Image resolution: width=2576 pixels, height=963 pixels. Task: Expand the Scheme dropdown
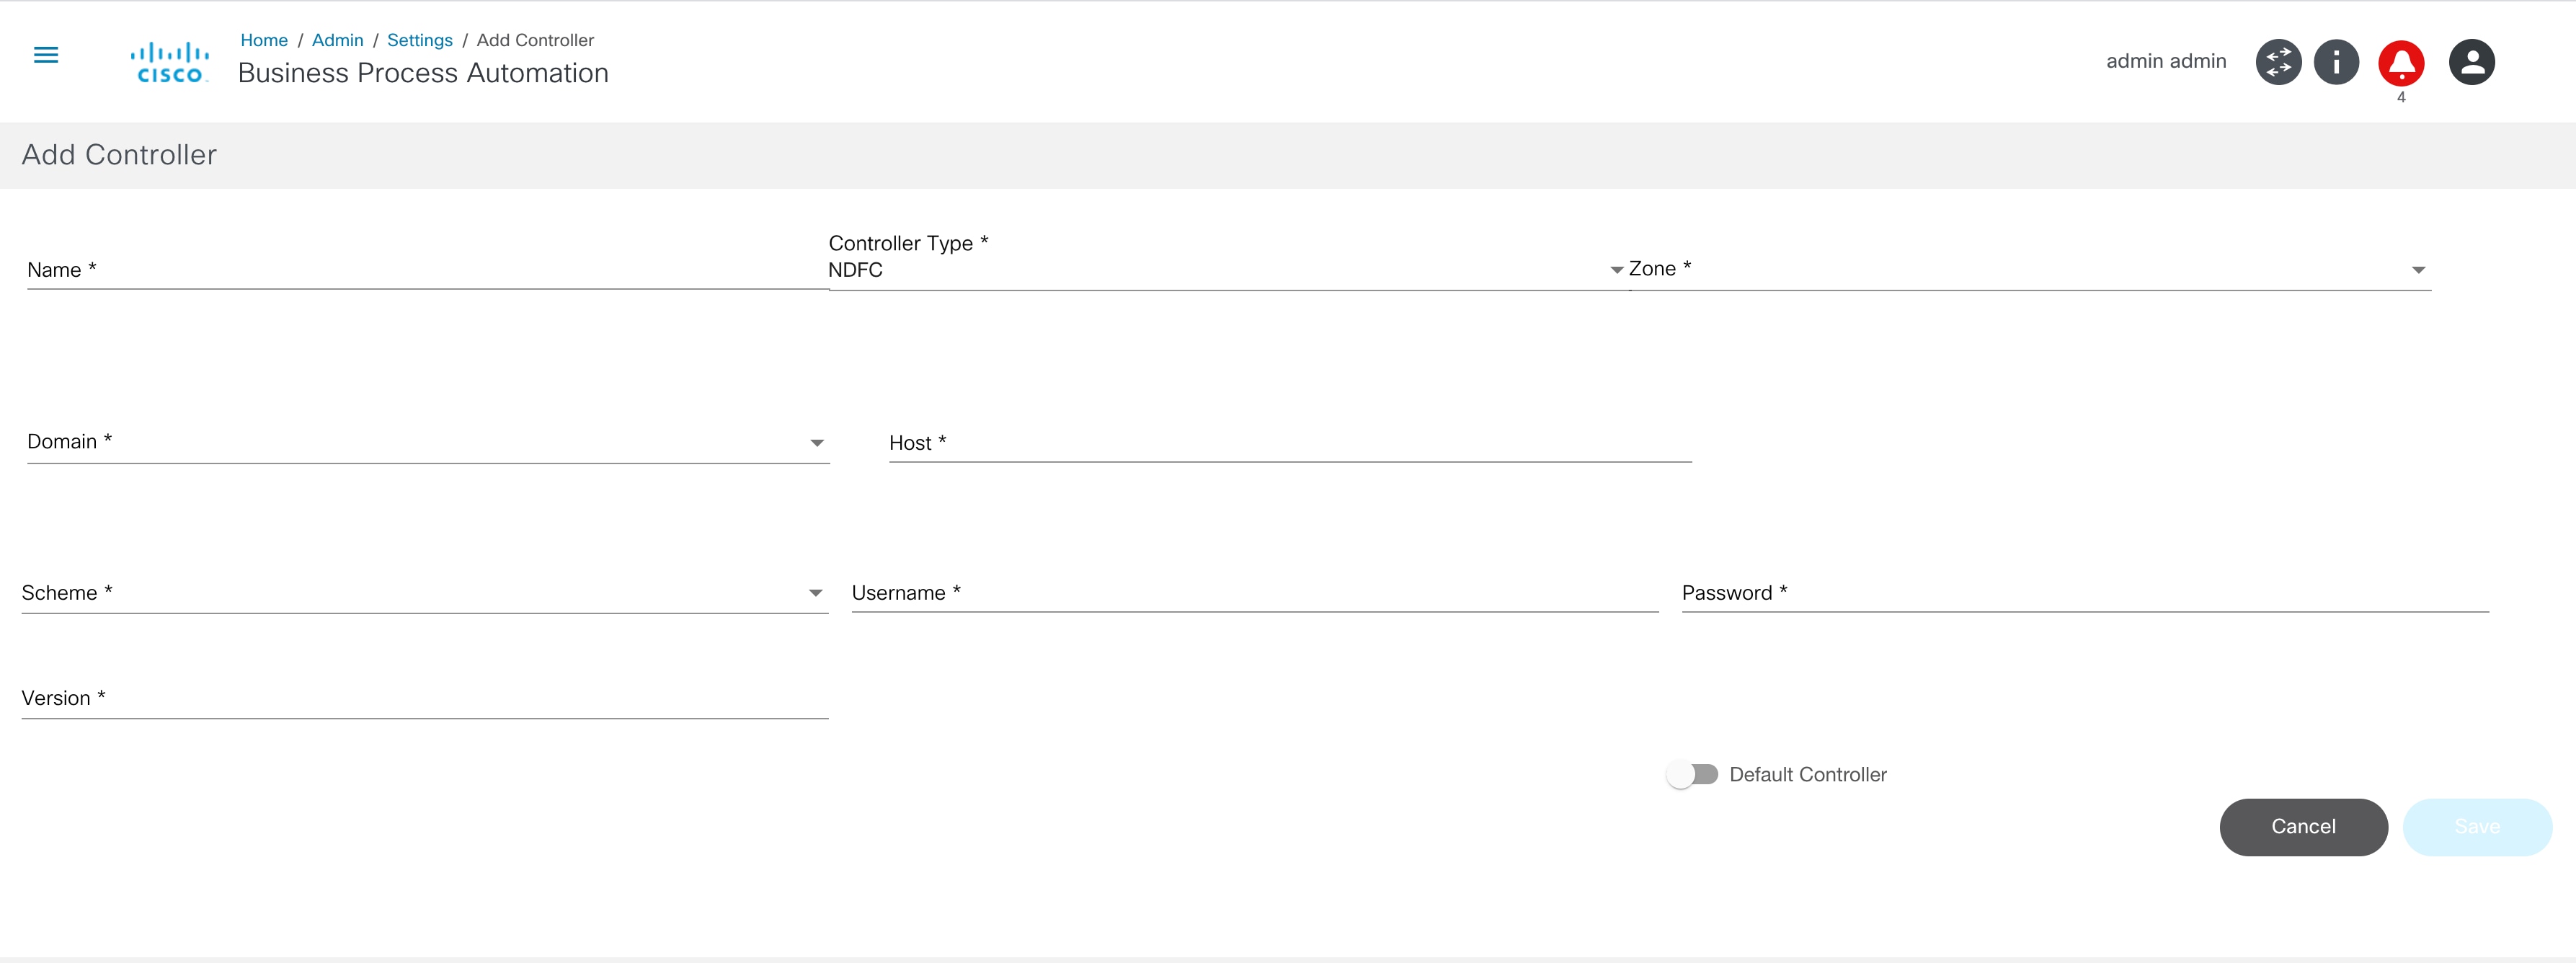pos(424,593)
